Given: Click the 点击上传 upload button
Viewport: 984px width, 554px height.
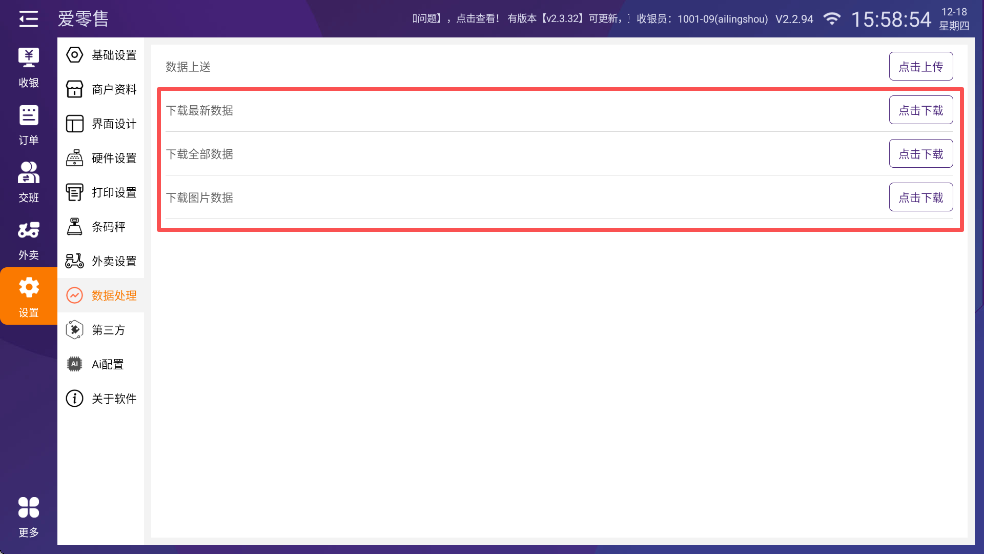Looking at the screenshot, I should (920, 67).
